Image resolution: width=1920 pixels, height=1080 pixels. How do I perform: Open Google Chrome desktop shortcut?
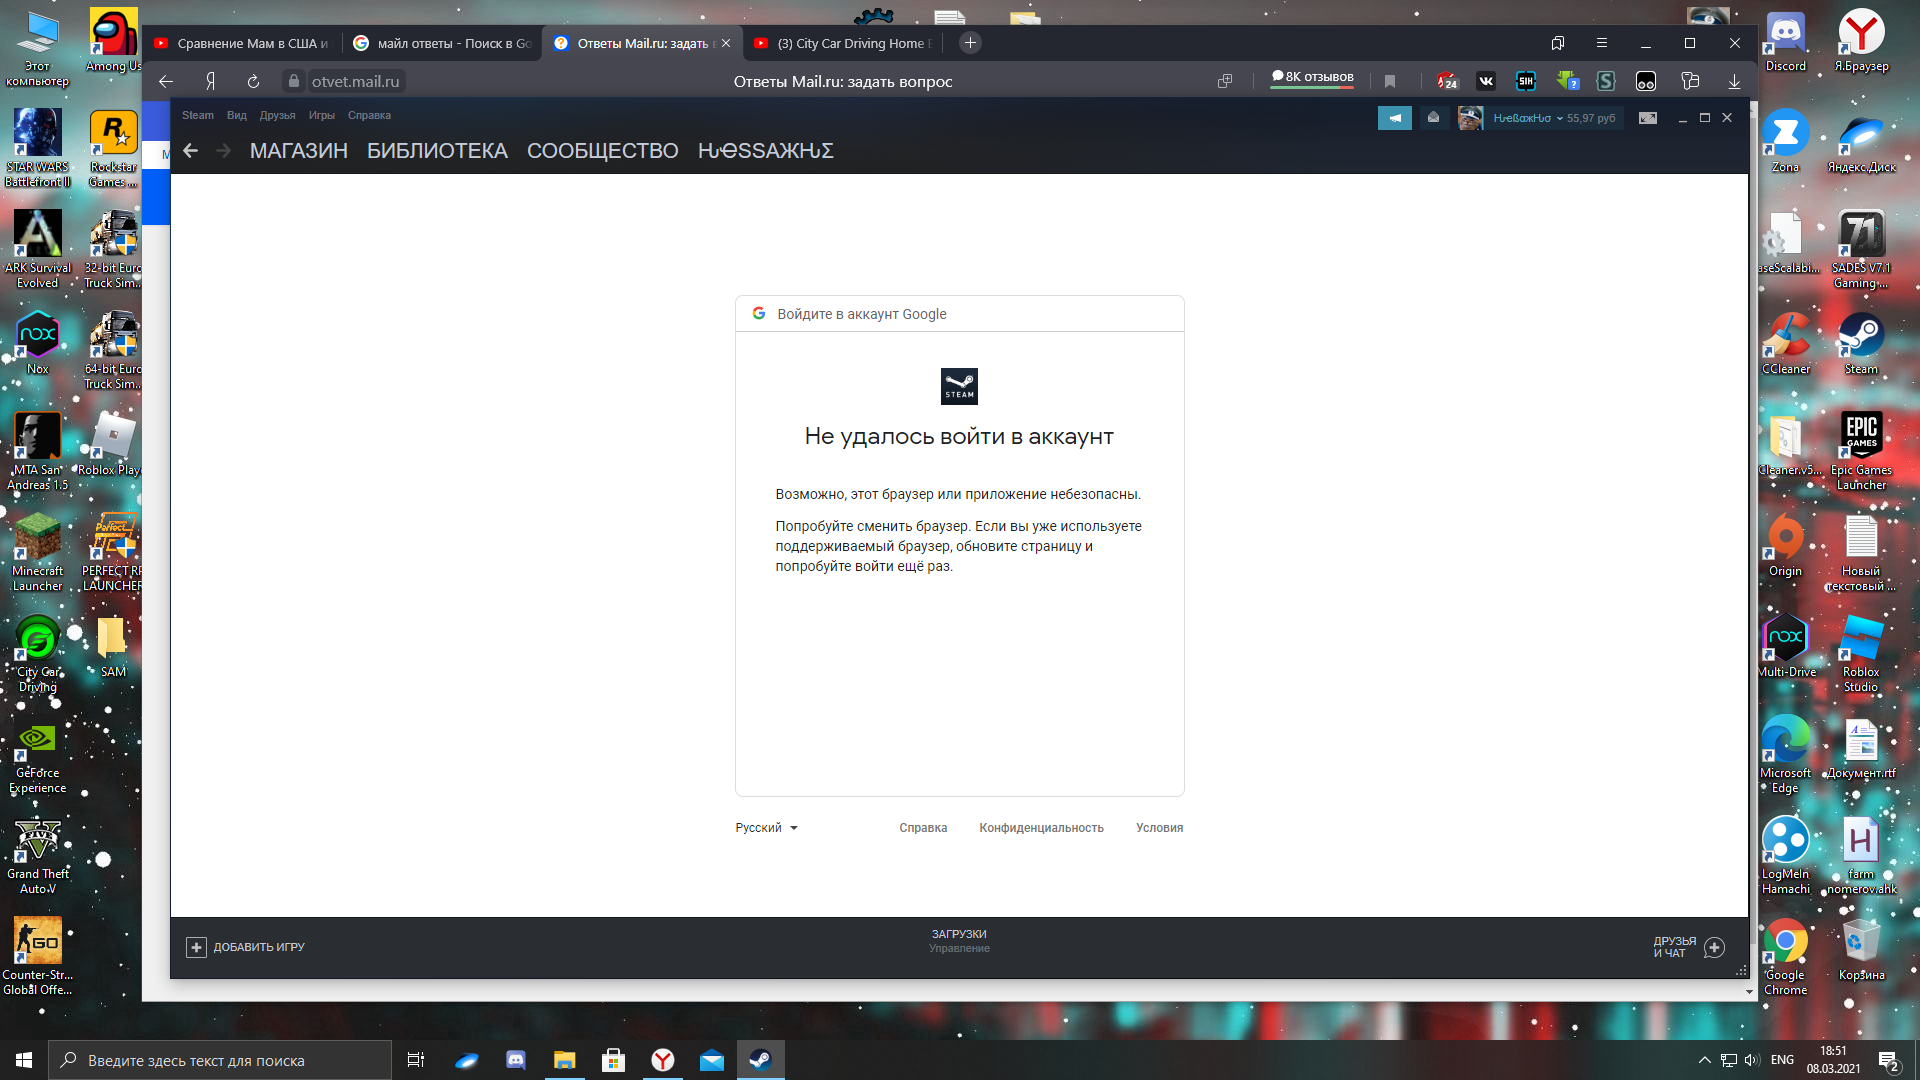[1786, 958]
